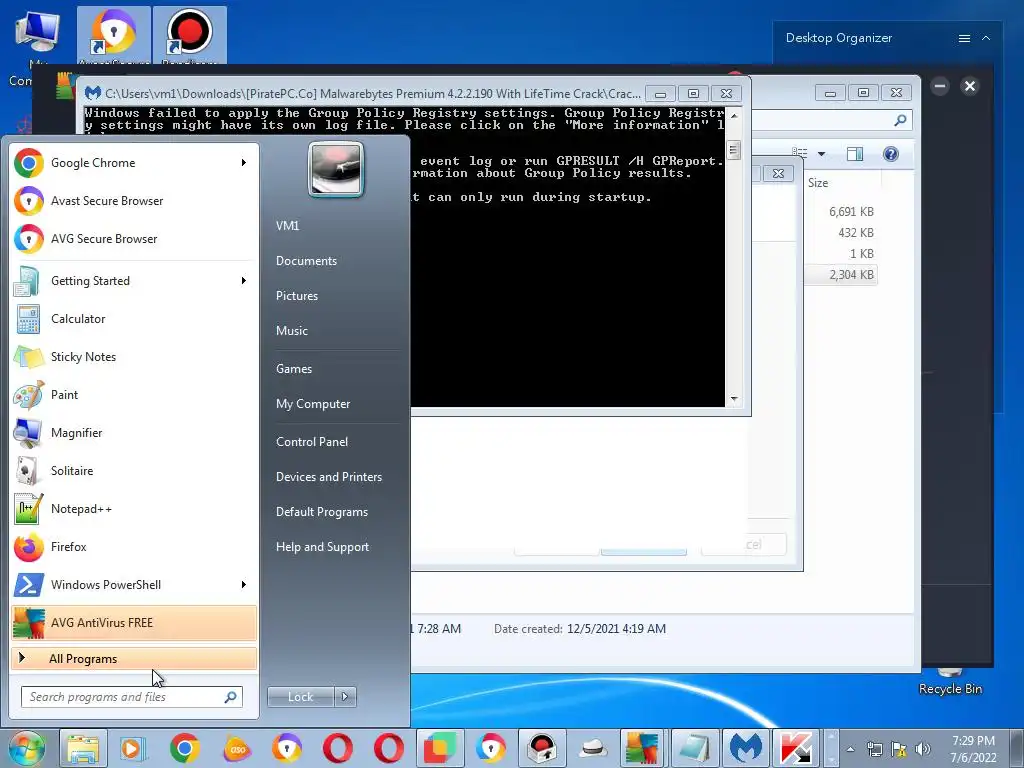Open Google Chrome taskbar icon

185,748
